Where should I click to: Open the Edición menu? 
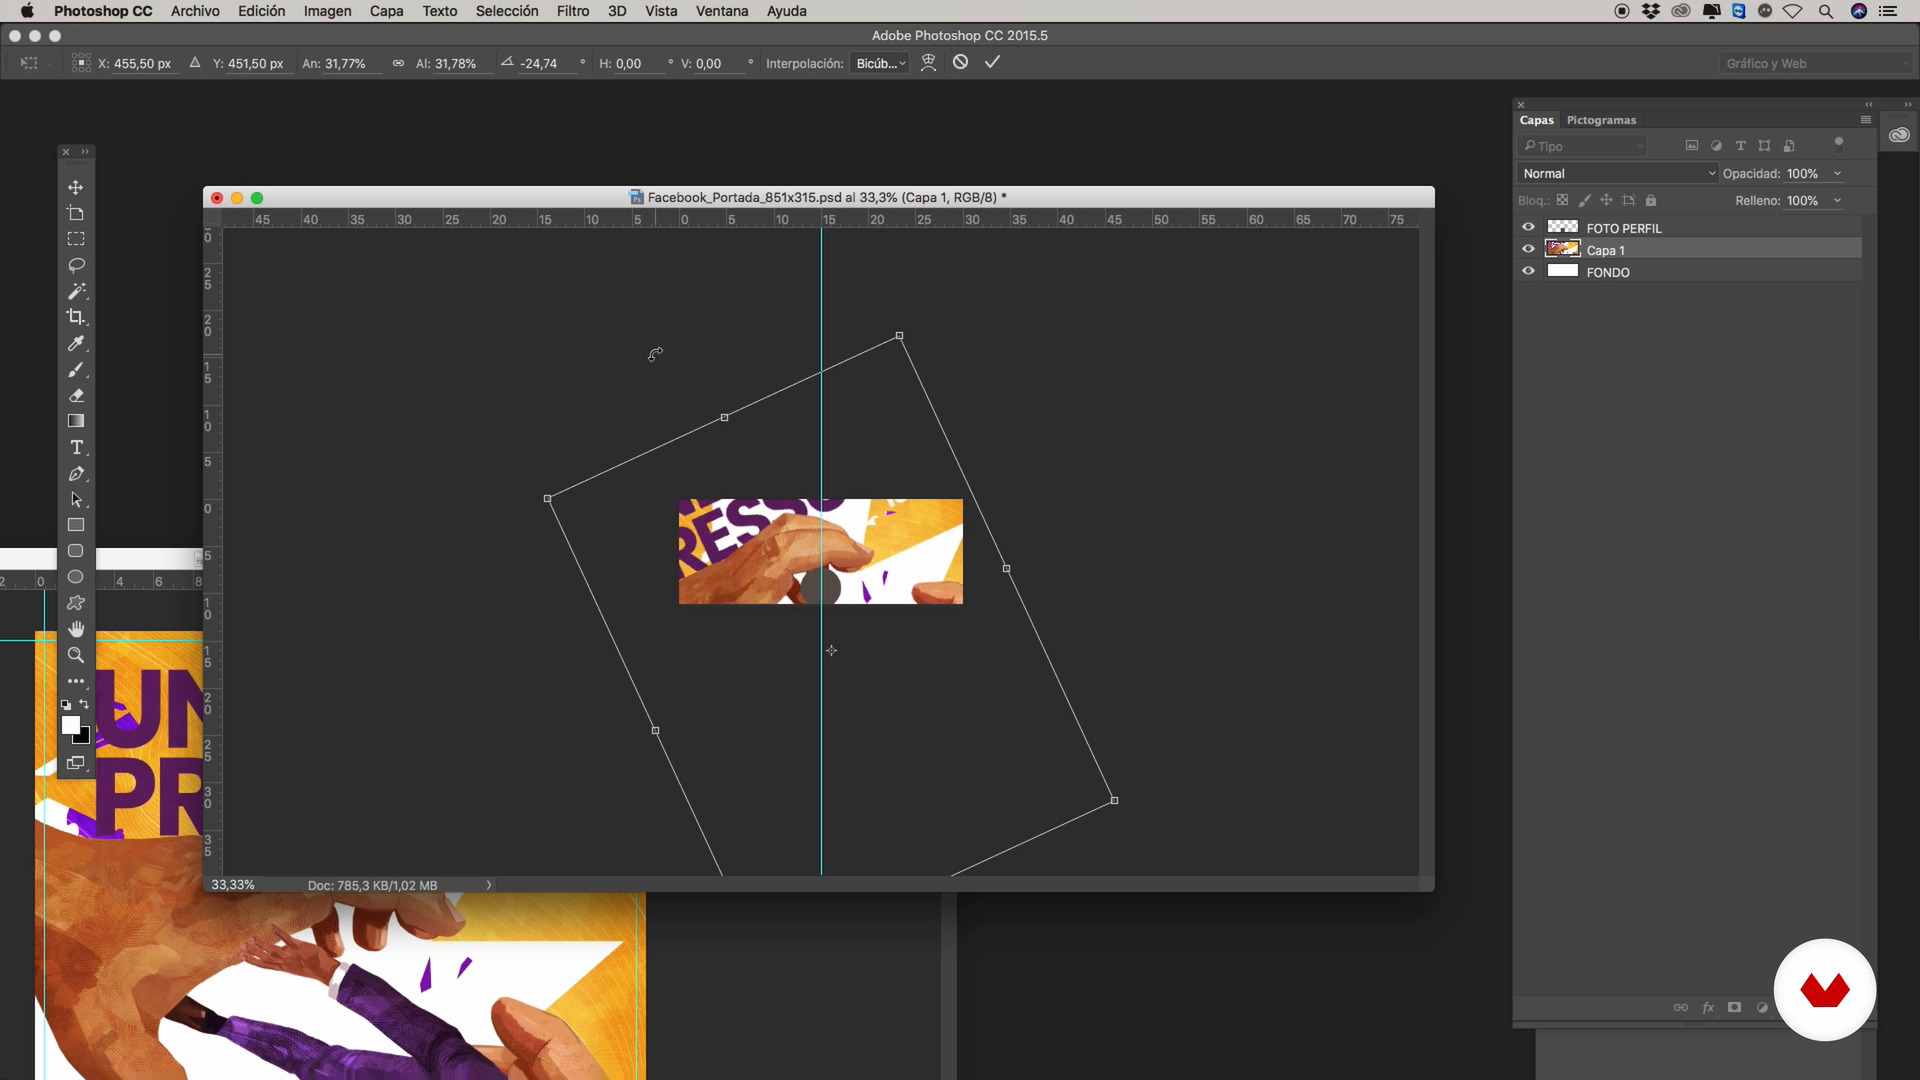(261, 11)
